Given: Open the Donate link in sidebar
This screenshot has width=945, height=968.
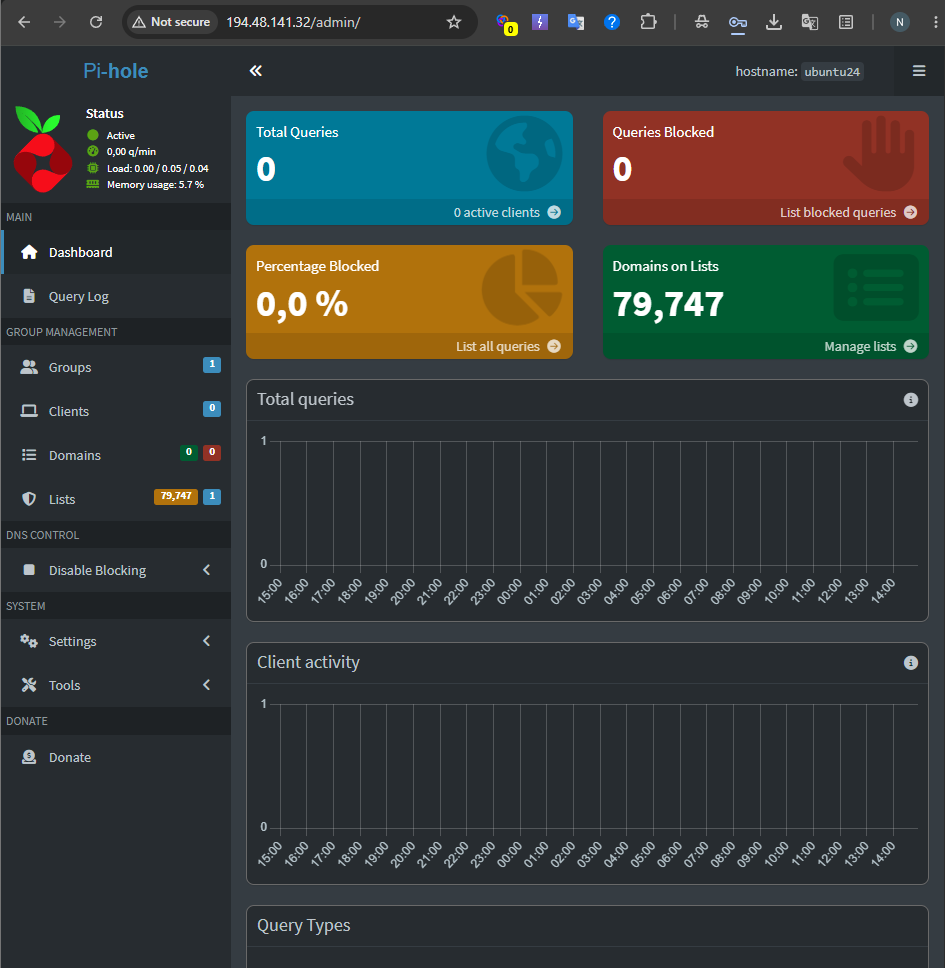Looking at the screenshot, I should (116, 757).
